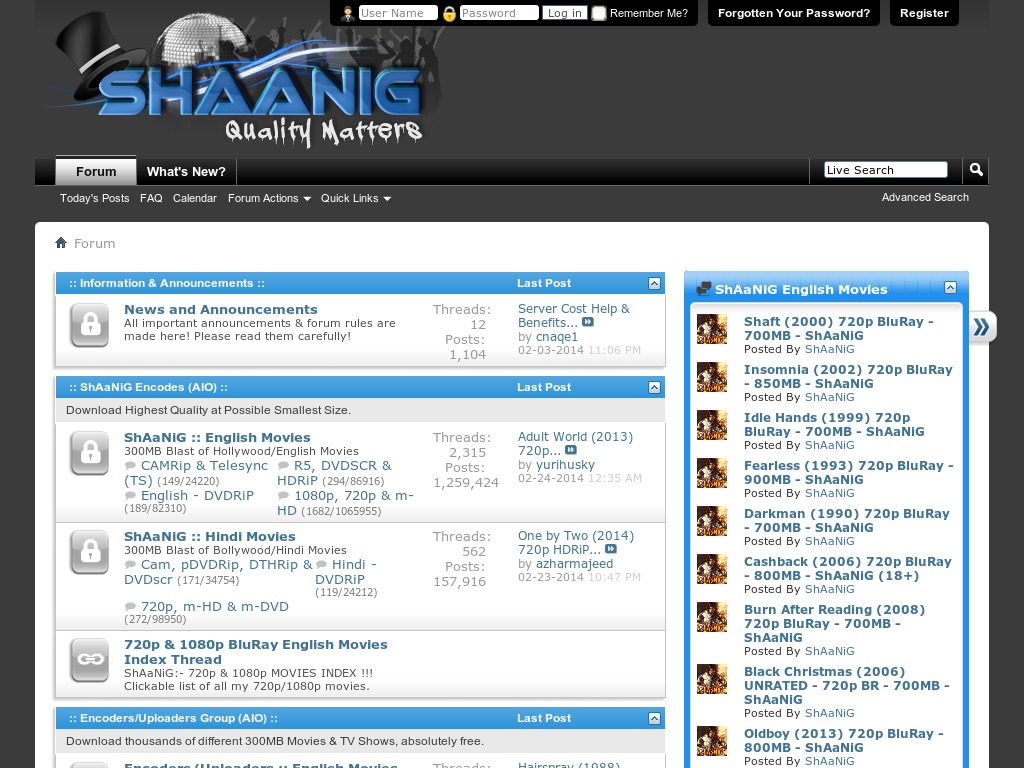Open the Calendar menu item
The height and width of the screenshot is (768, 1024).
pyautogui.click(x=195, y=198)
